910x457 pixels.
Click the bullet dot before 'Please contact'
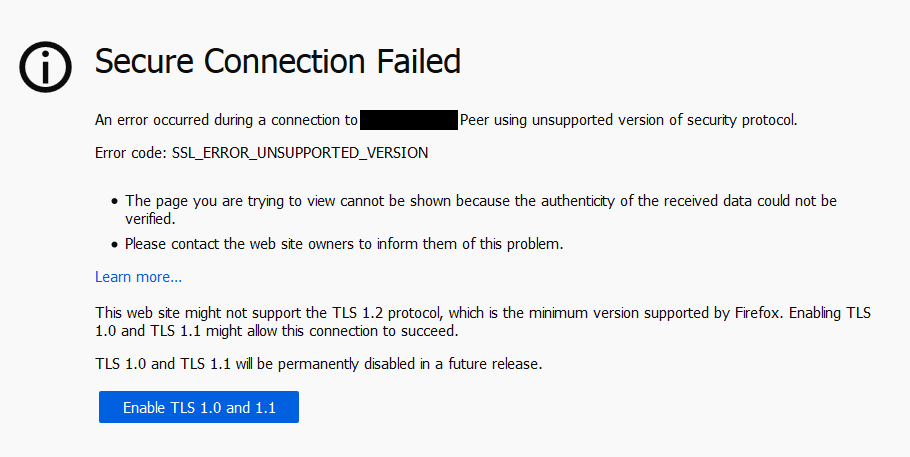click(x=114, y=243)
